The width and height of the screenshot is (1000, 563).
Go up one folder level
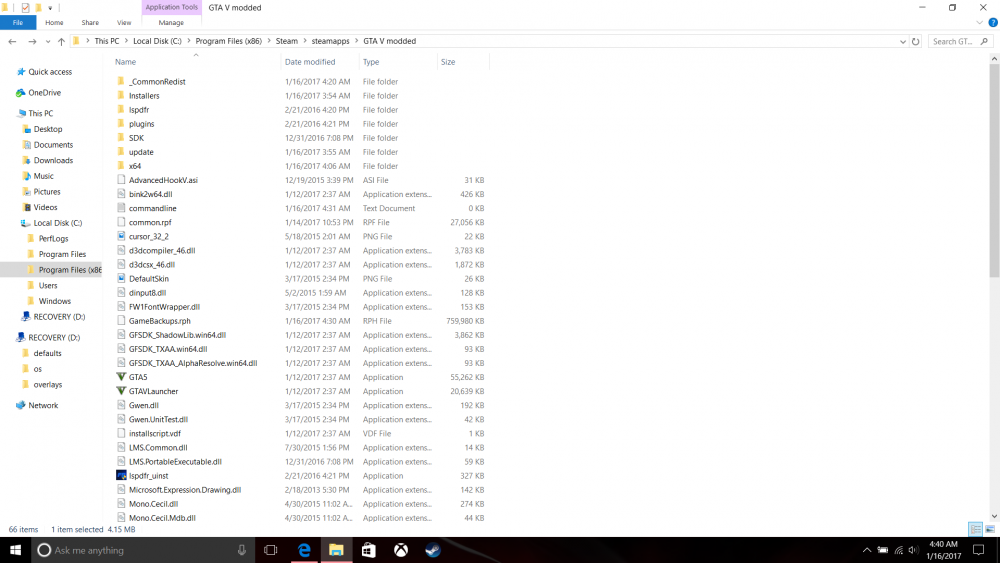(x=61, y=41)
